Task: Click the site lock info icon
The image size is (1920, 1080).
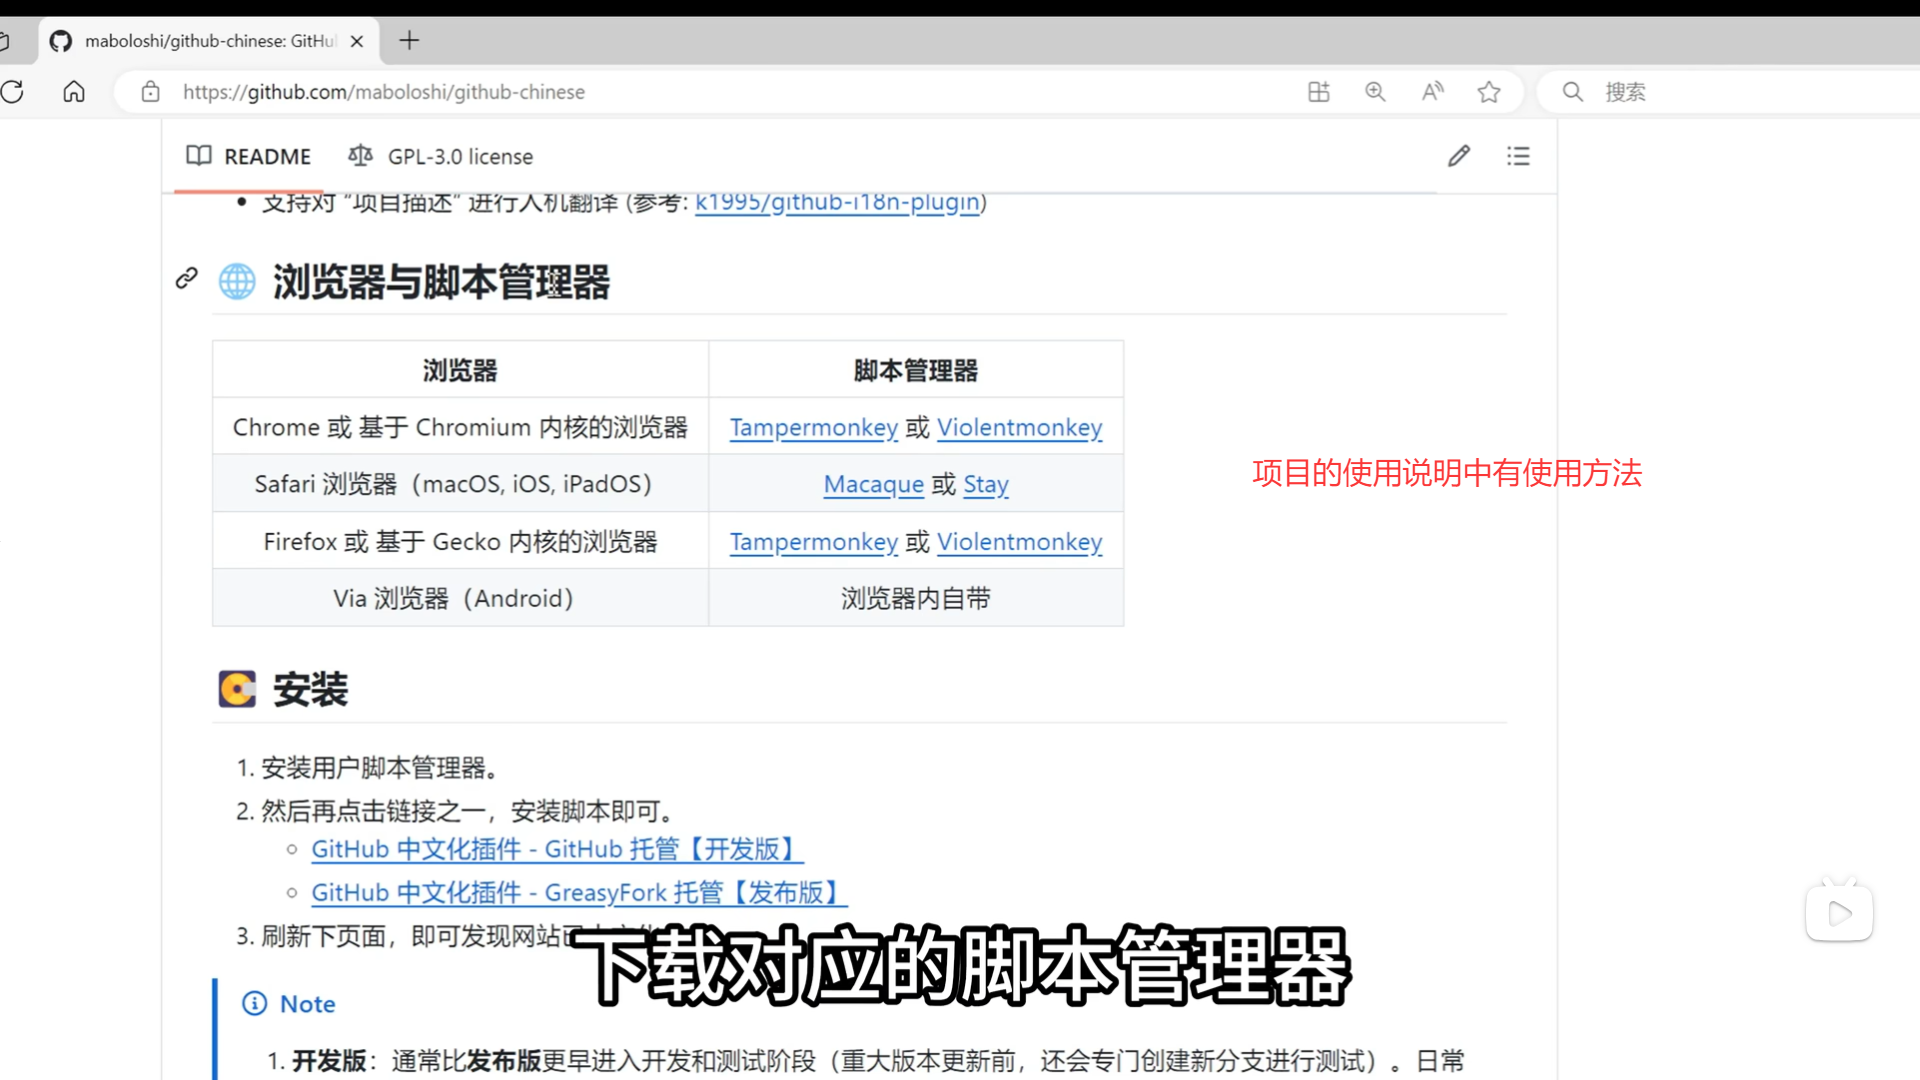Action: (151, 92)
